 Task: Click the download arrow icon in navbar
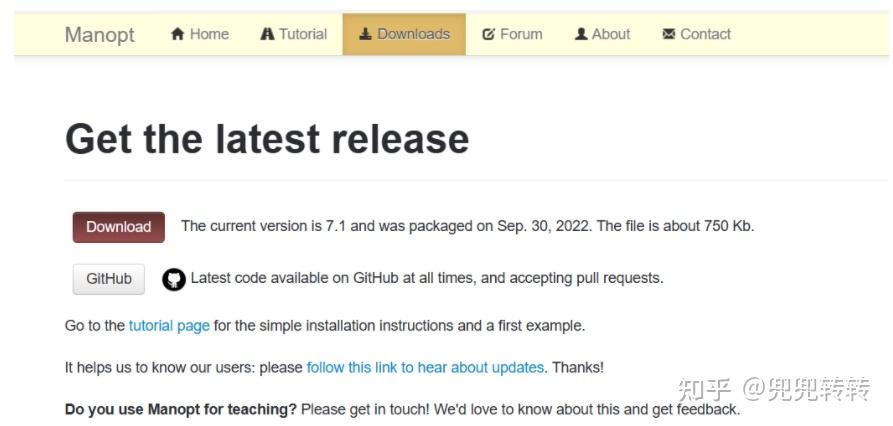tap(366, 34)
